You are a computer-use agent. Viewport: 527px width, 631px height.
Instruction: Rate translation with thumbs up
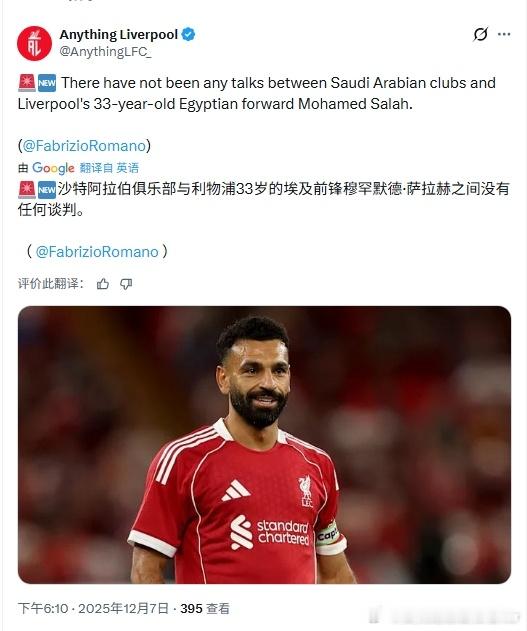[x=103, y=284]
